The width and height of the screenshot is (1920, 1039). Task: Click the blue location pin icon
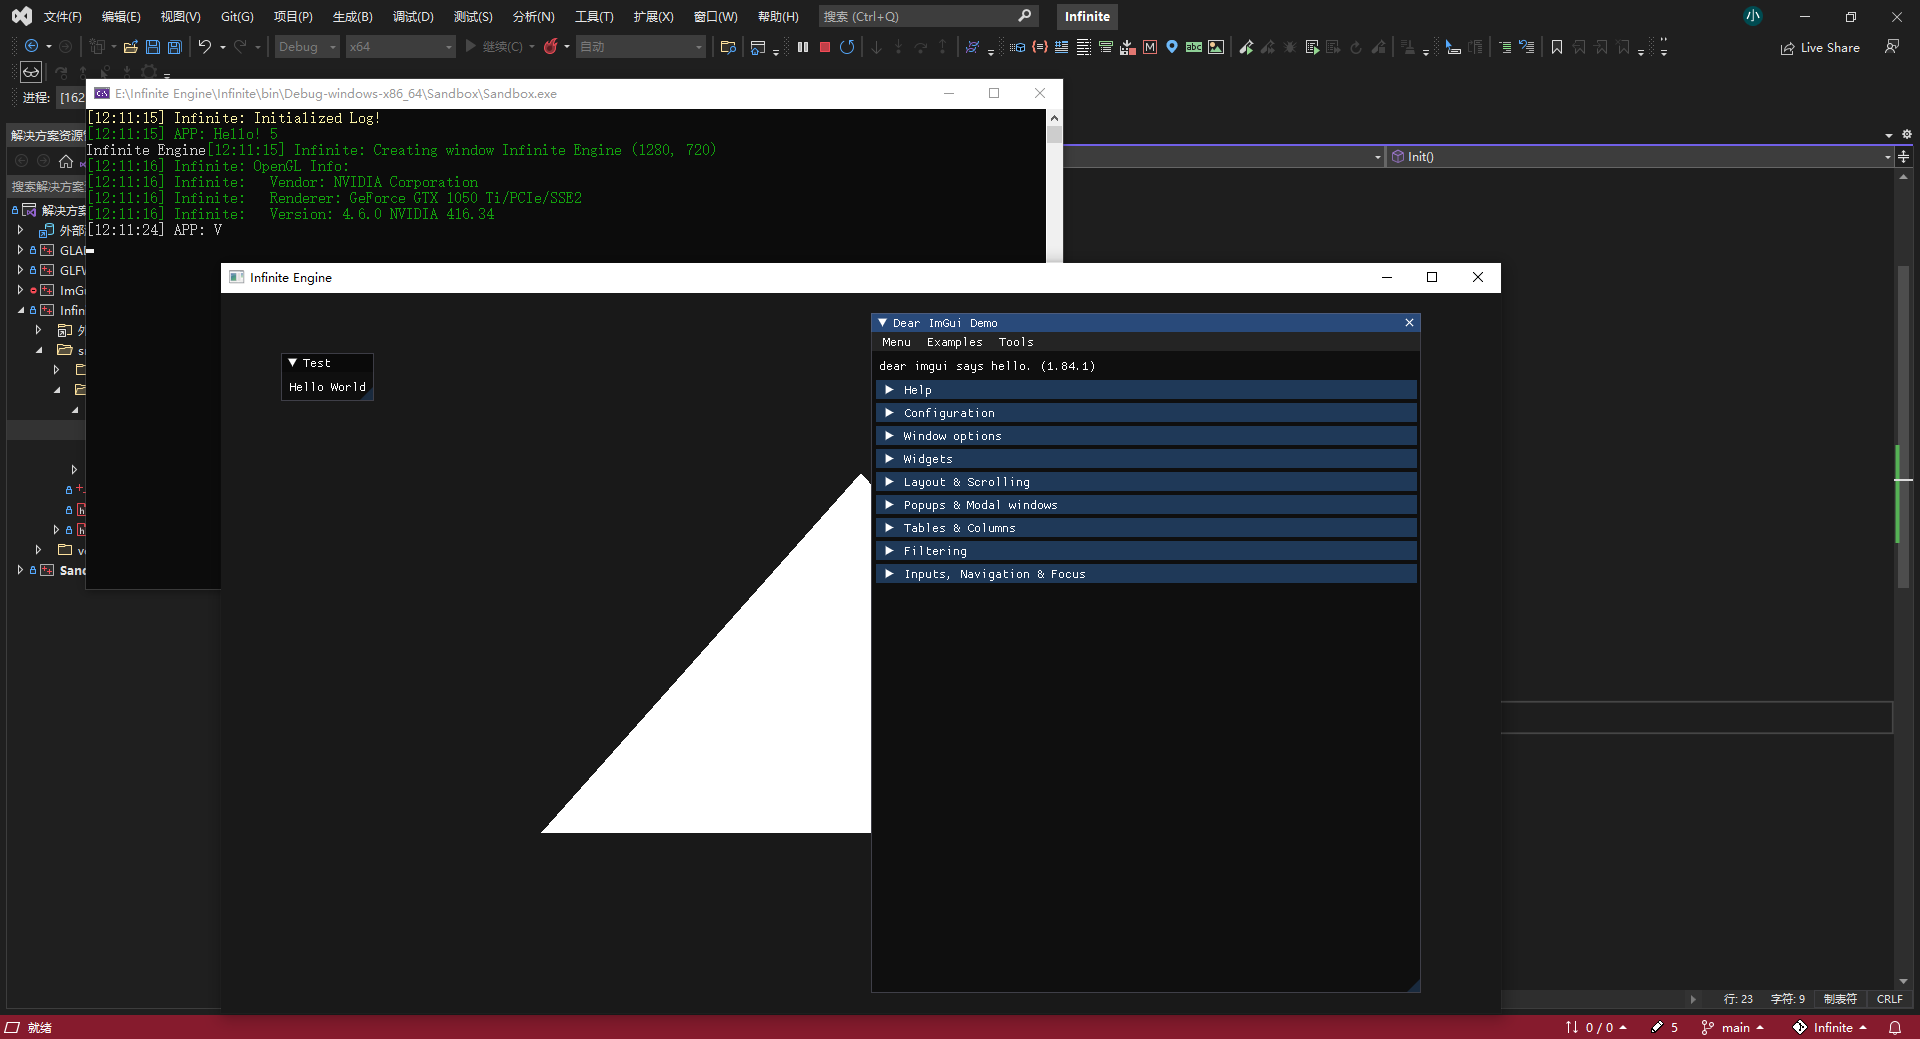coord(1172,47)
